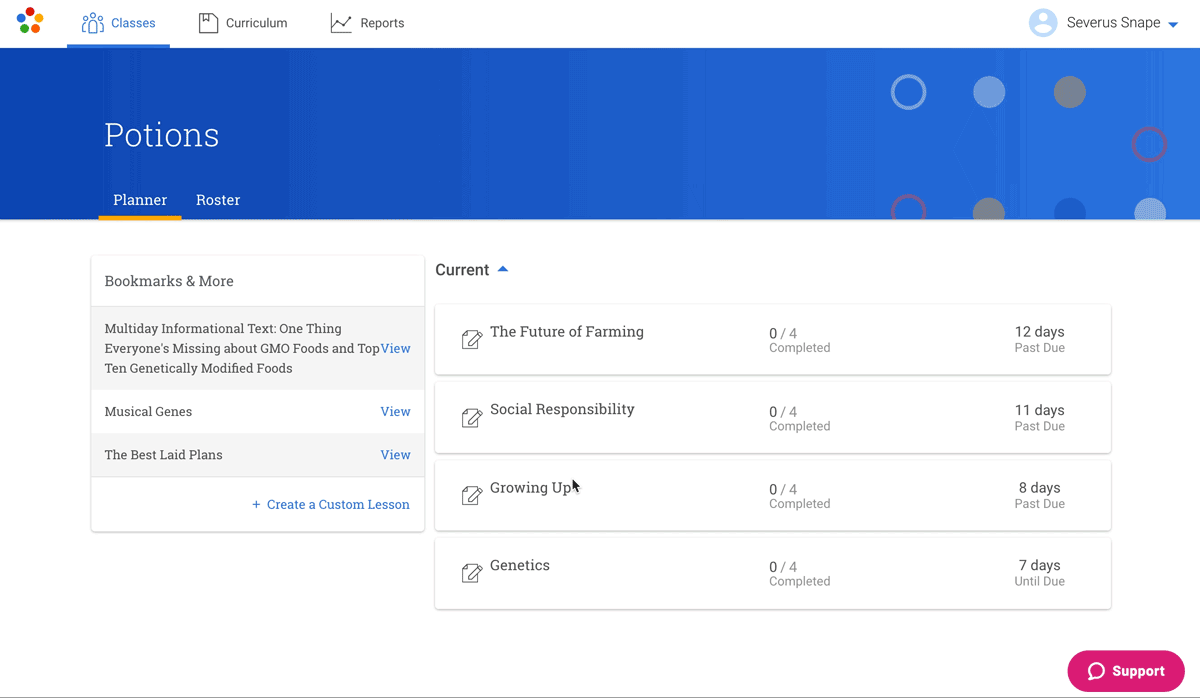The image size is (1200, 698).
Task: Click The Best Laid Plans title
Action: (x=164, y=454)
